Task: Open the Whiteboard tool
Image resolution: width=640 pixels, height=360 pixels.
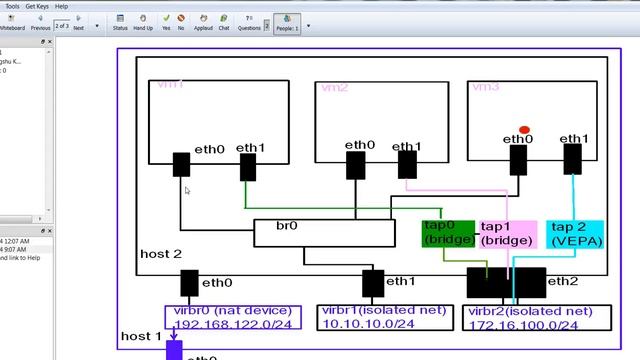Action: point(12,22)
